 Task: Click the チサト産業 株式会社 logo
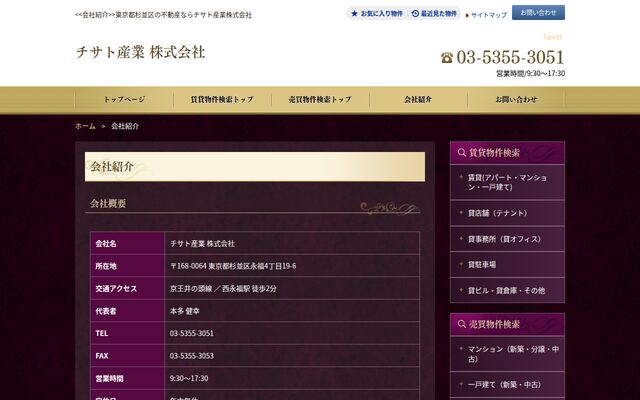pyautogui.click(x=140, y=52)
